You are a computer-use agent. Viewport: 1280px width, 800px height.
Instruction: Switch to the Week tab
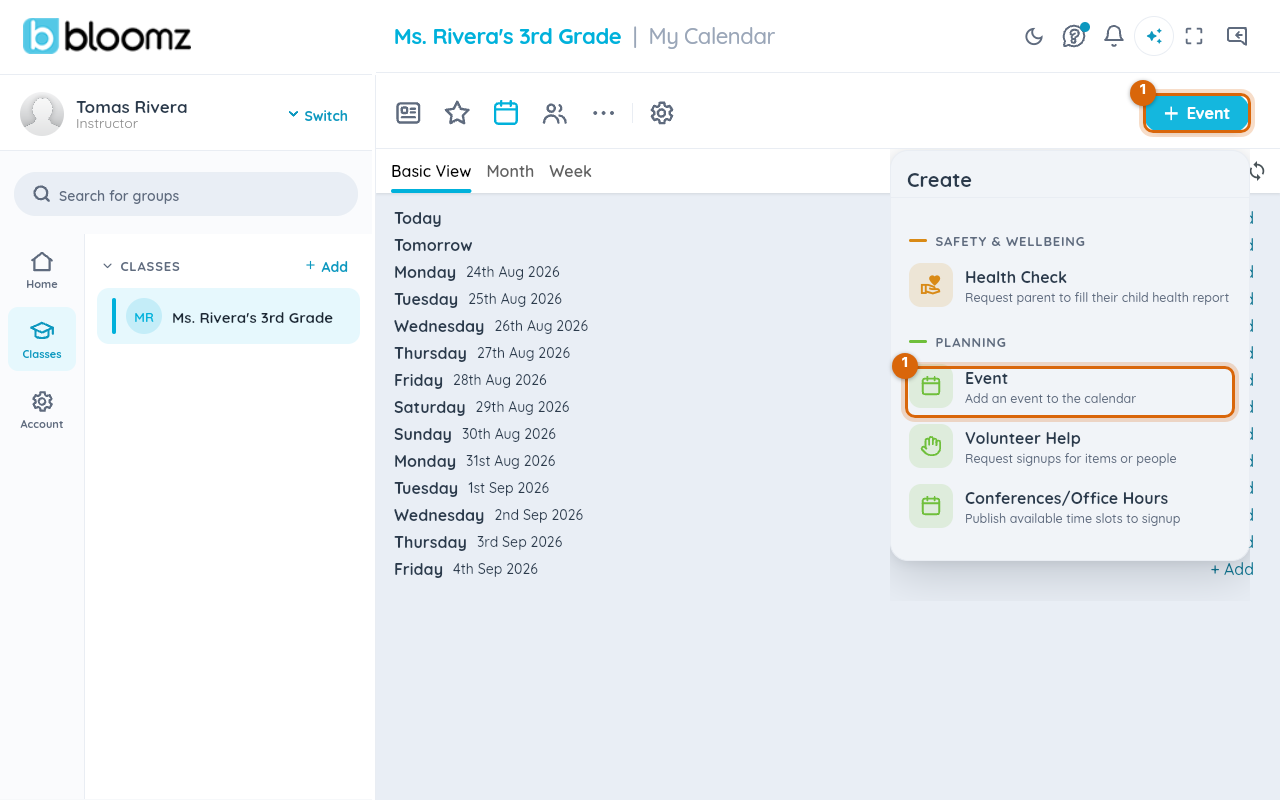tap(570, 171)
